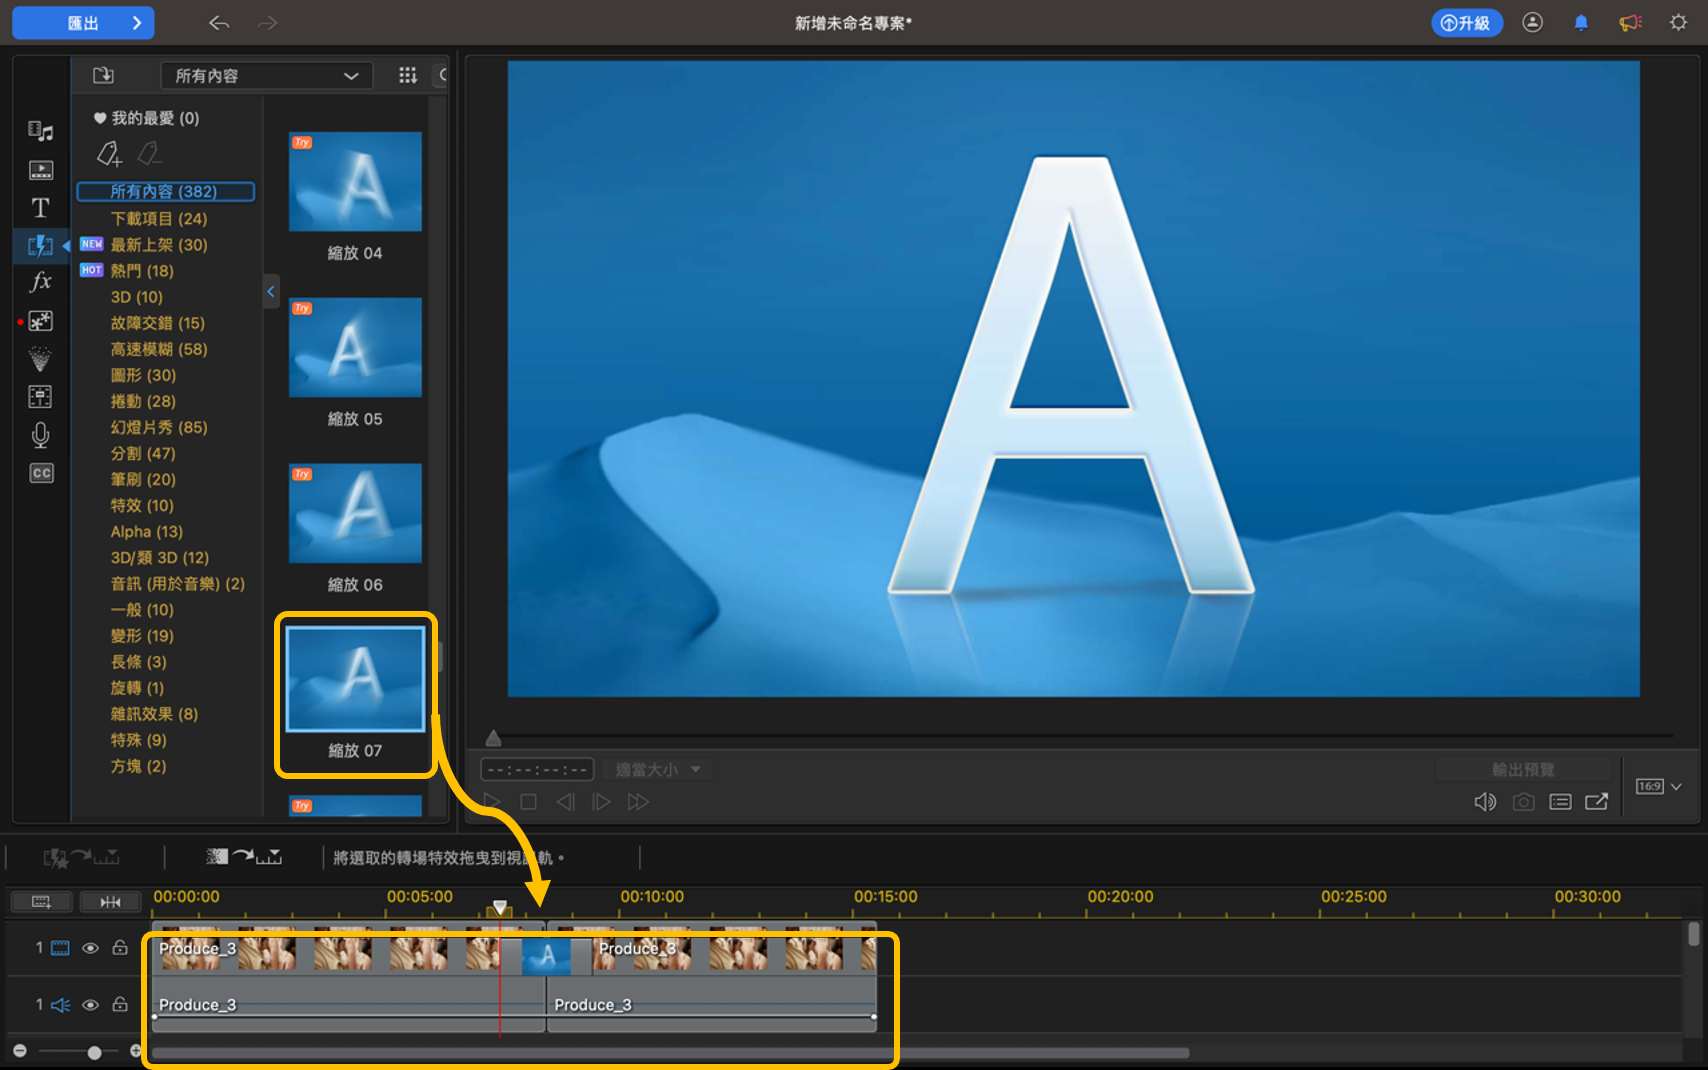
Task: Click the timeline zoom slider handle
Action: coord(94,1052)
